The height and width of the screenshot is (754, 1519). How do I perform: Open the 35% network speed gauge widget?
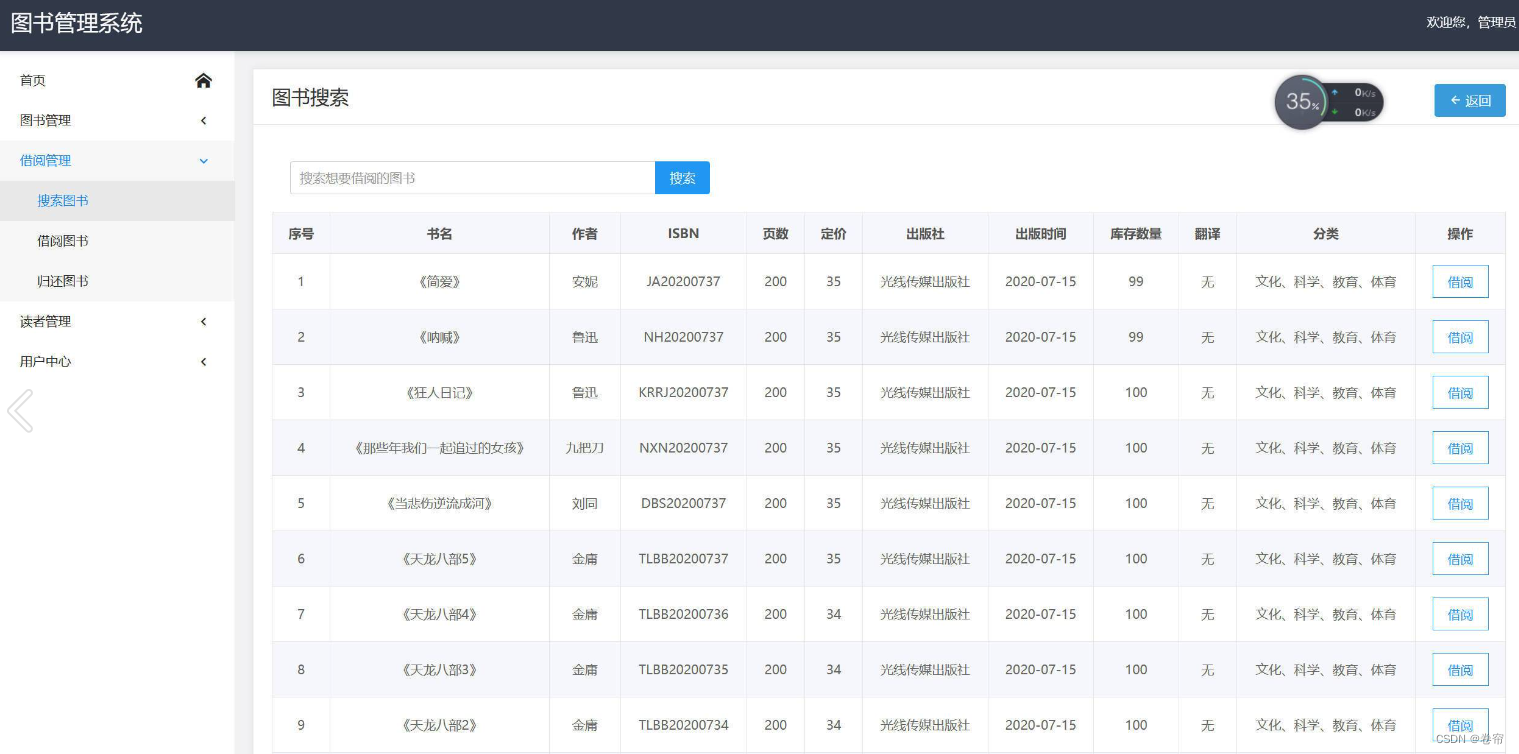(1301, 101)
